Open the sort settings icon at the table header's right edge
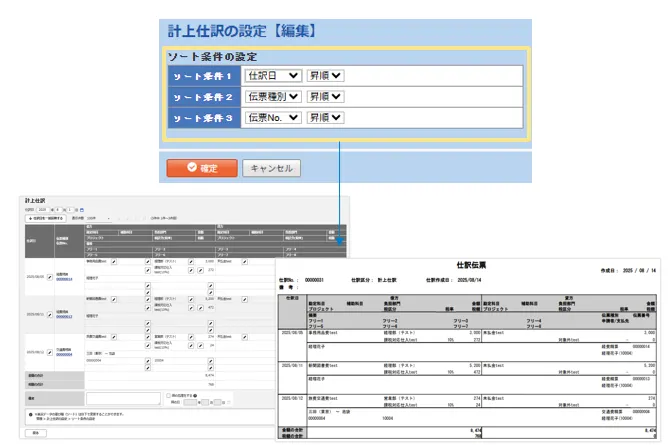This screenshot has width=669, height=445. [338, 241]
